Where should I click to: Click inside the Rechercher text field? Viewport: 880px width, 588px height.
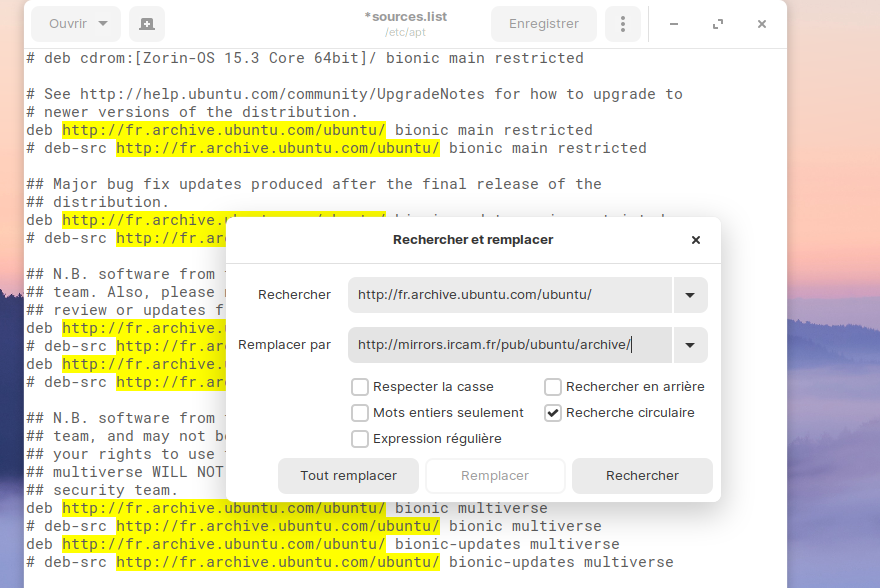coord(510,295)
